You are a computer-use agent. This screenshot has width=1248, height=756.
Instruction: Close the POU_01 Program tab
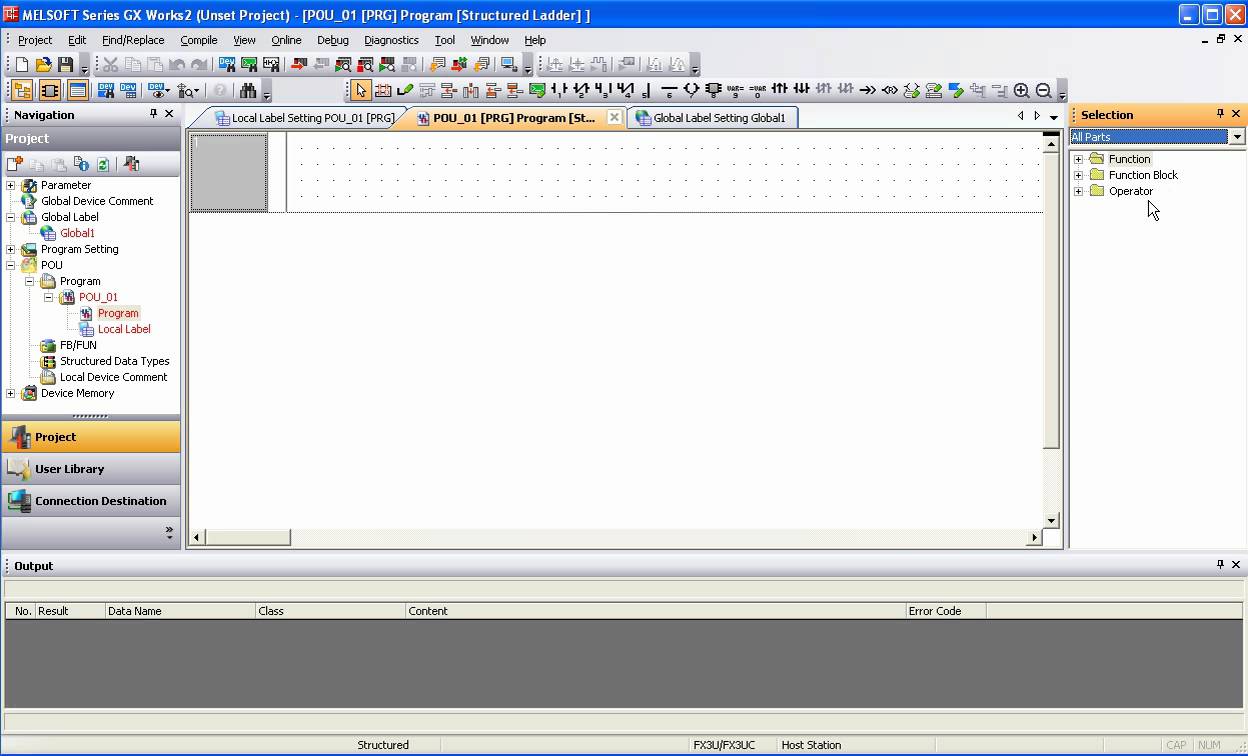[x=614, y=118]
